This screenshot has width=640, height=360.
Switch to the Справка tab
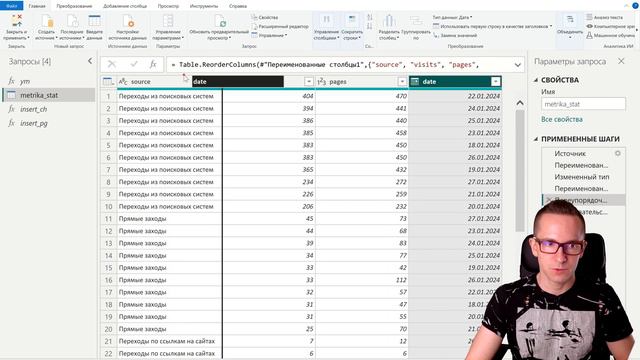click(238, 6)
